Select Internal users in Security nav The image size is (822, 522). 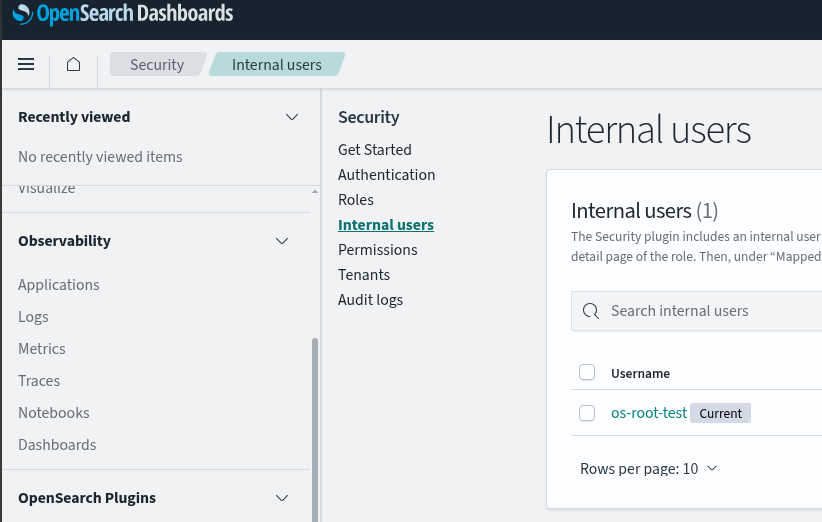coord(386,225)
